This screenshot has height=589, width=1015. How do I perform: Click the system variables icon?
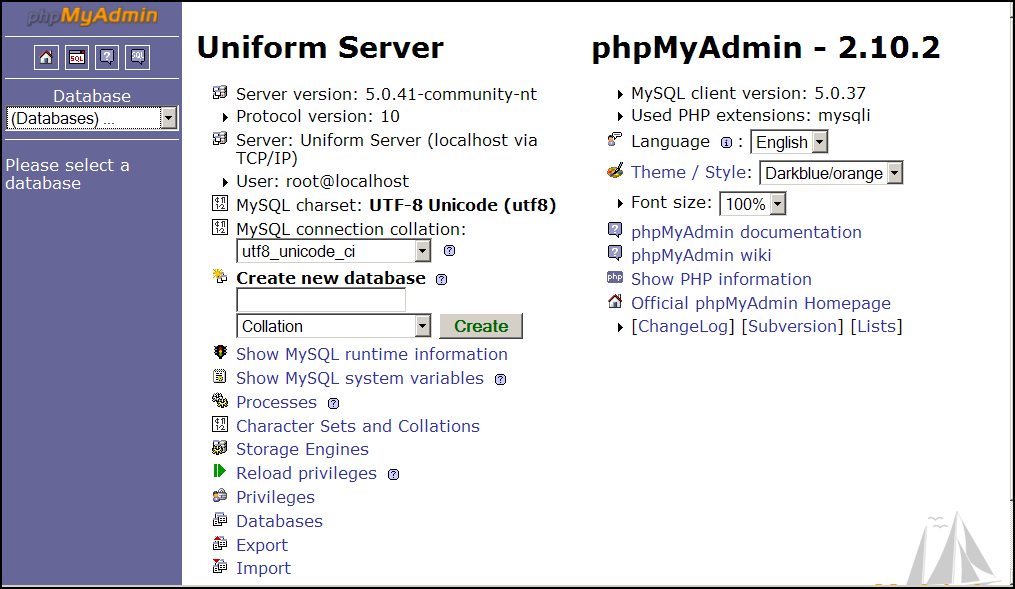[220, 376]
